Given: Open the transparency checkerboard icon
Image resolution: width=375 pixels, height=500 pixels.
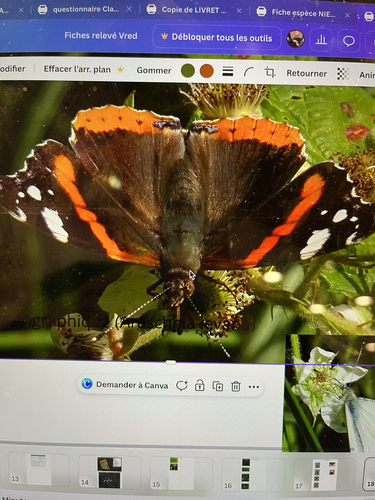Looking at the screenshot, I should coord(343,74).
